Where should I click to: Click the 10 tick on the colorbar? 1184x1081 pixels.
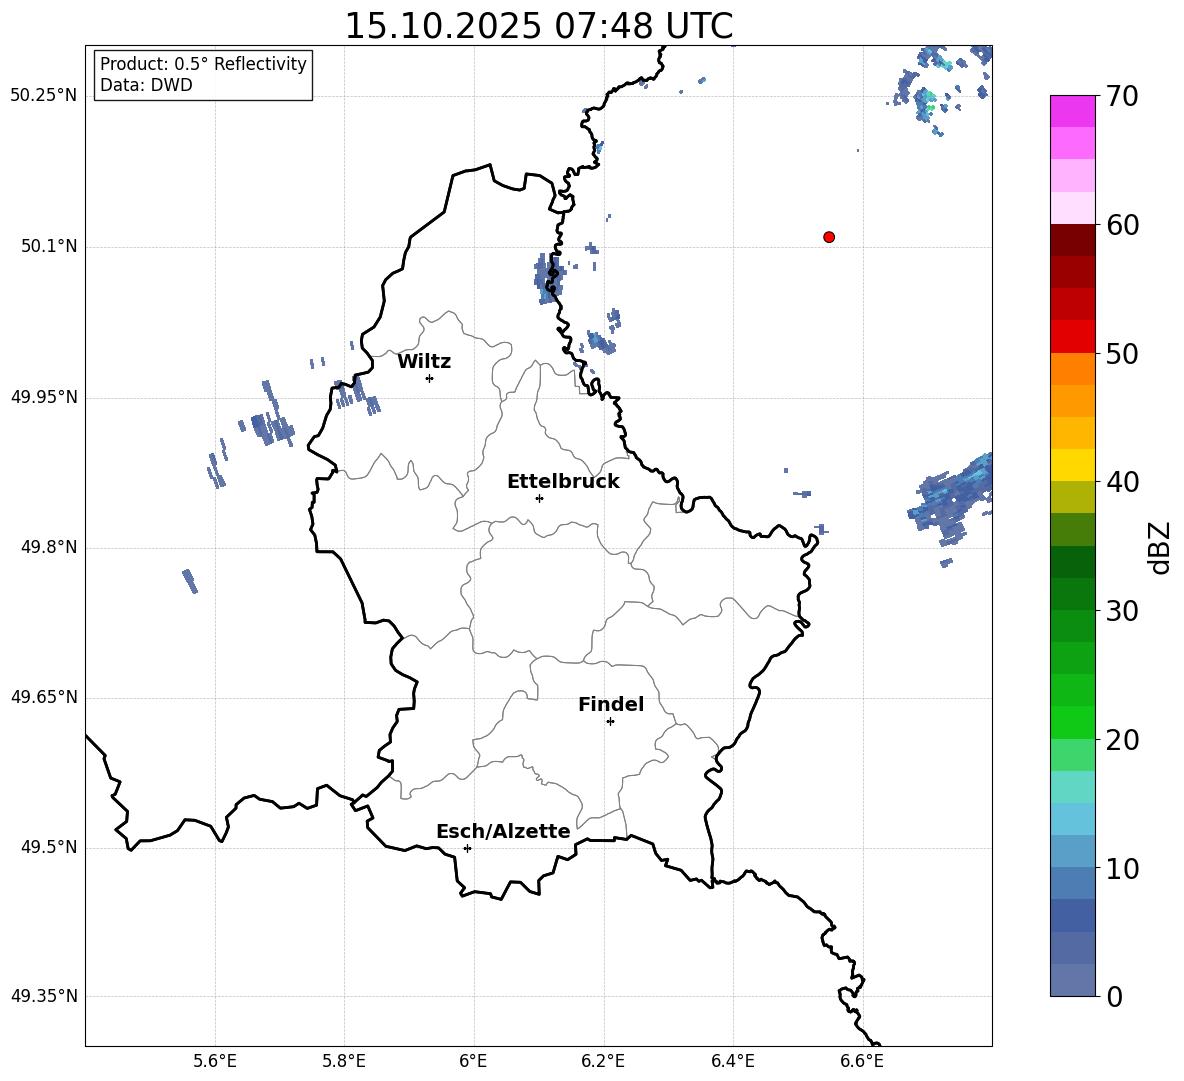pos(1122,868)
